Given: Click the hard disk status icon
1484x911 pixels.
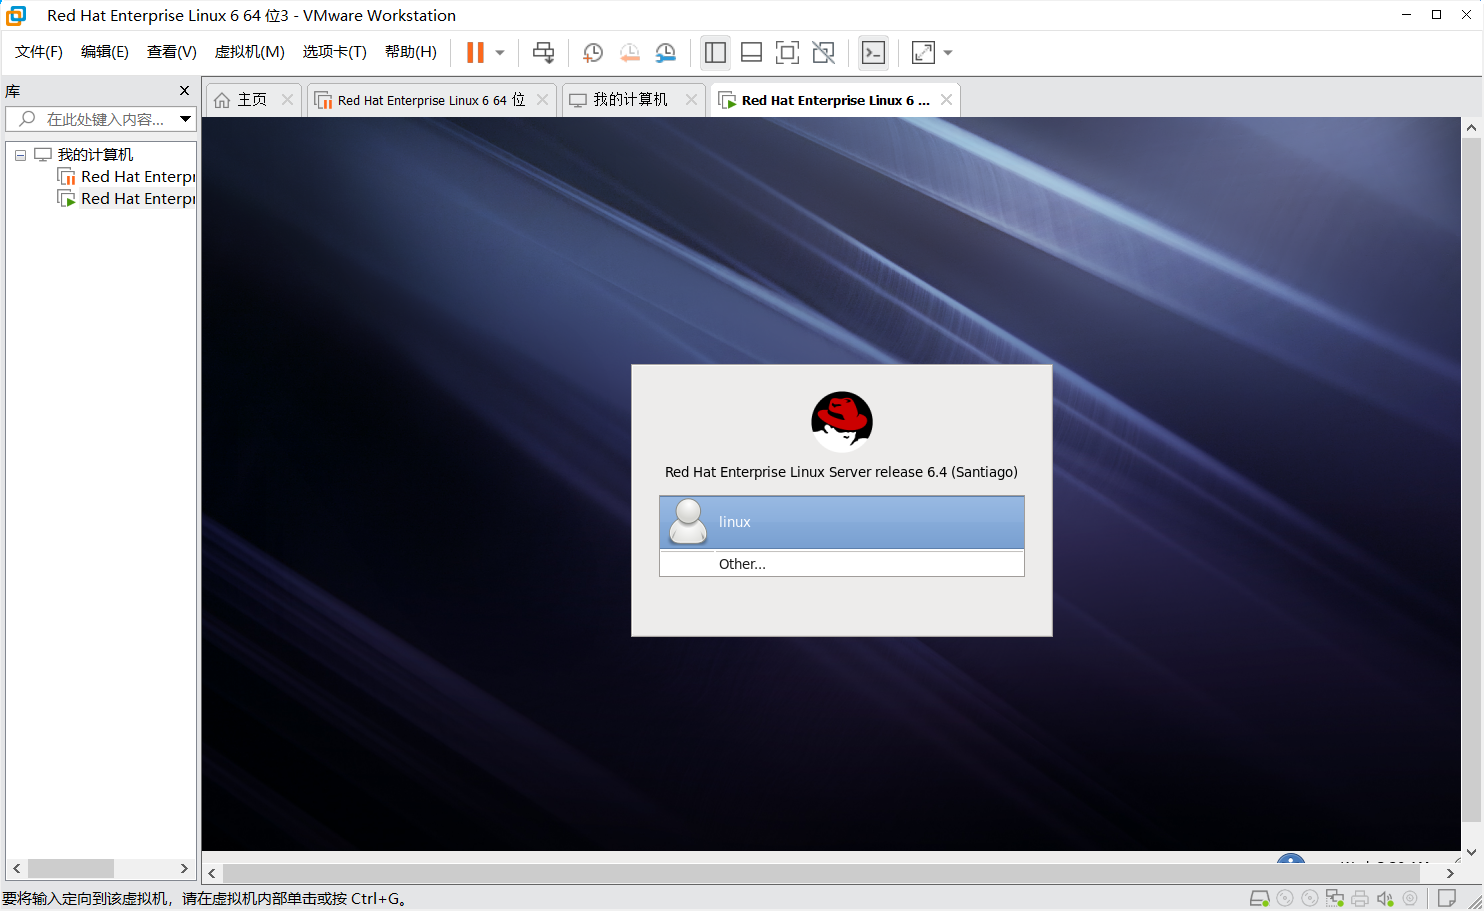Looking at the screenshot, I should coord(1260,898).
